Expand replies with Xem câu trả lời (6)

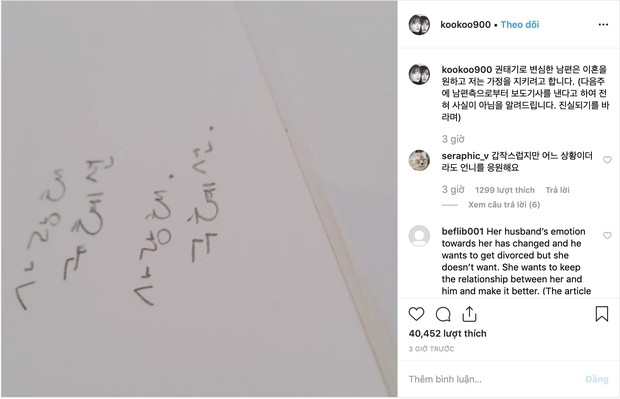(x=504, y=204)
